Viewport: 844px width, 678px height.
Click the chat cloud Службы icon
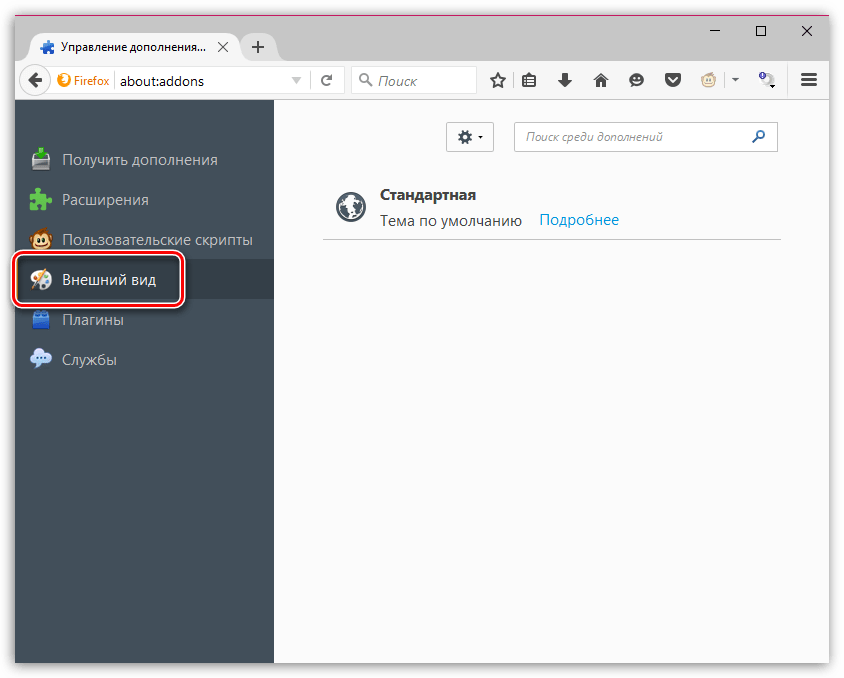(41, 359)
